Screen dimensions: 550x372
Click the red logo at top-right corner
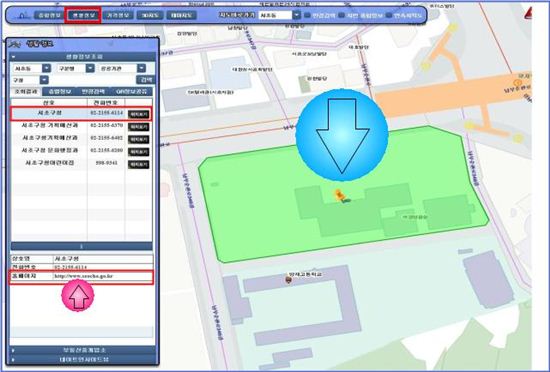528,13
